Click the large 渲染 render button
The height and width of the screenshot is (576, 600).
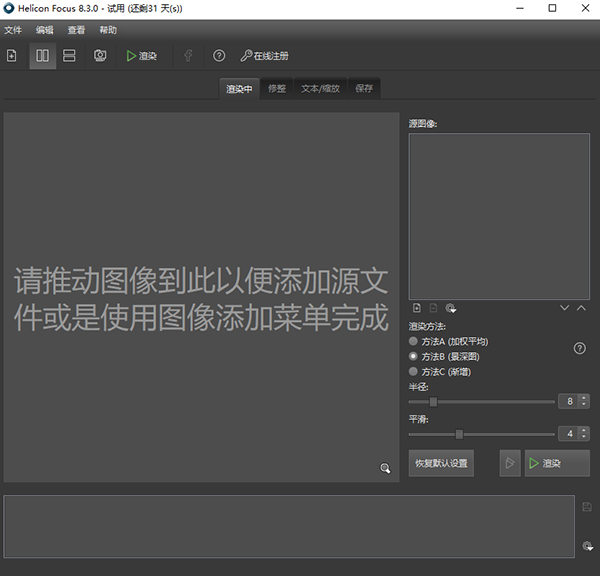[557, 463]
